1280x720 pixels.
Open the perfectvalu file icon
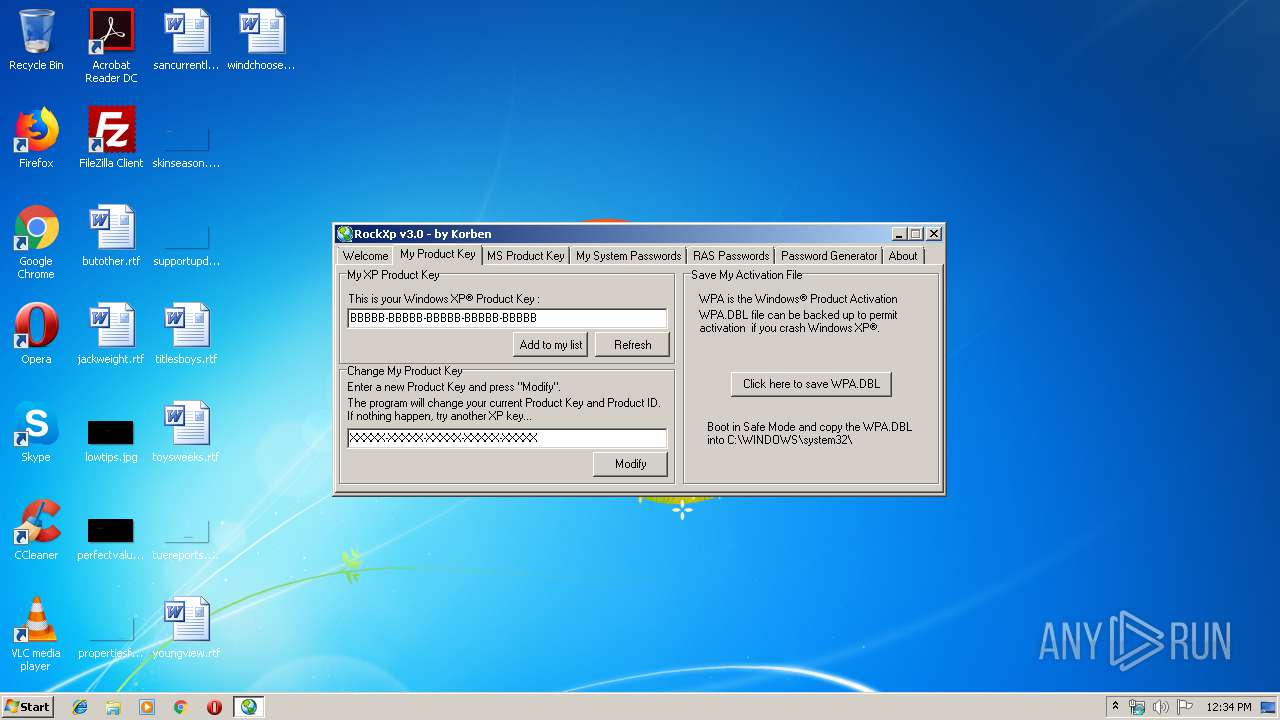click(x=111, y=538)
